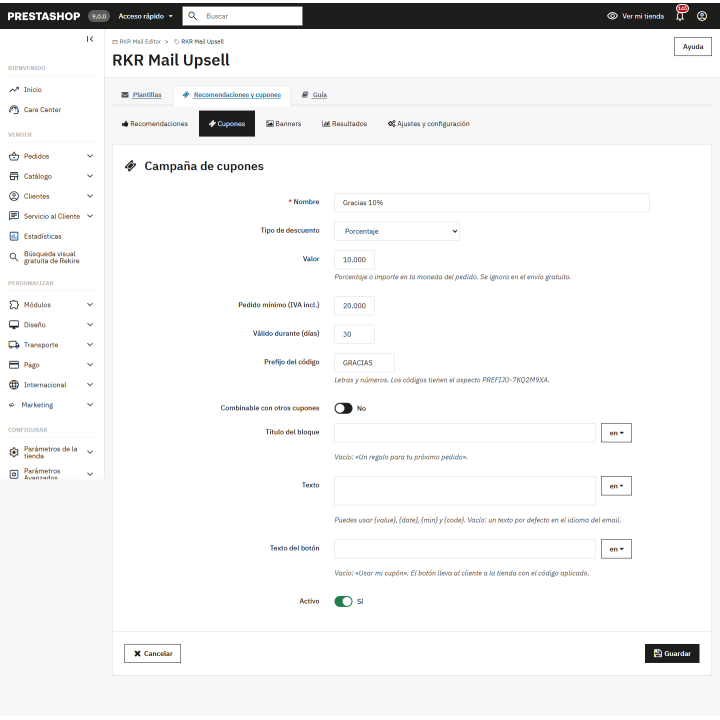Viewport: 720px width, 720px height.
Task: Click the Nombre input field
Action: click(492, 202)
